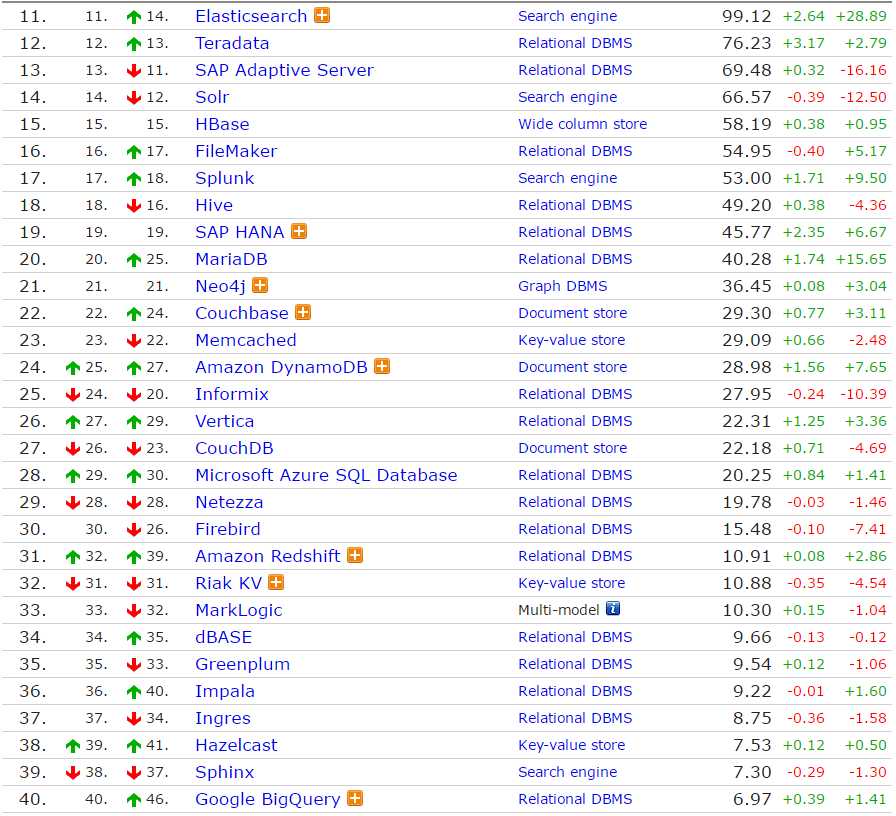Viewport: 896px width, 816px height.
Task: Click the info icon beside Multi-model
Action: coord(613,609)
